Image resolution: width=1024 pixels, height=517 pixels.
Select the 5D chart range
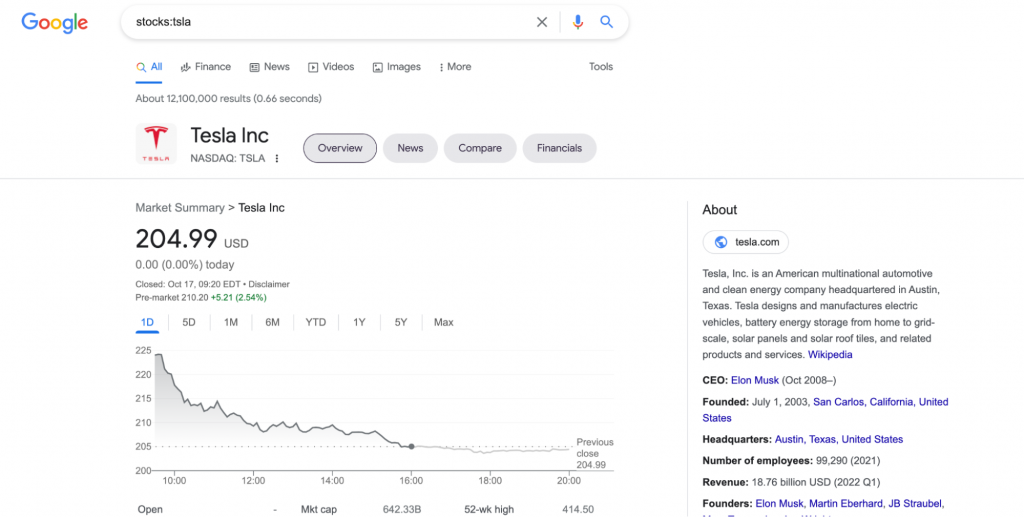[189, 322]
